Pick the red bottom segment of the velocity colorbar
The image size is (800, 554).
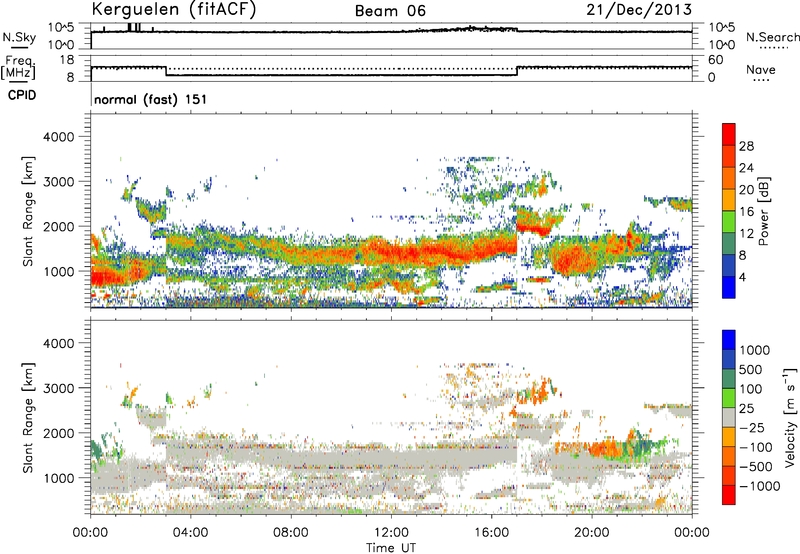click(729, 495)
